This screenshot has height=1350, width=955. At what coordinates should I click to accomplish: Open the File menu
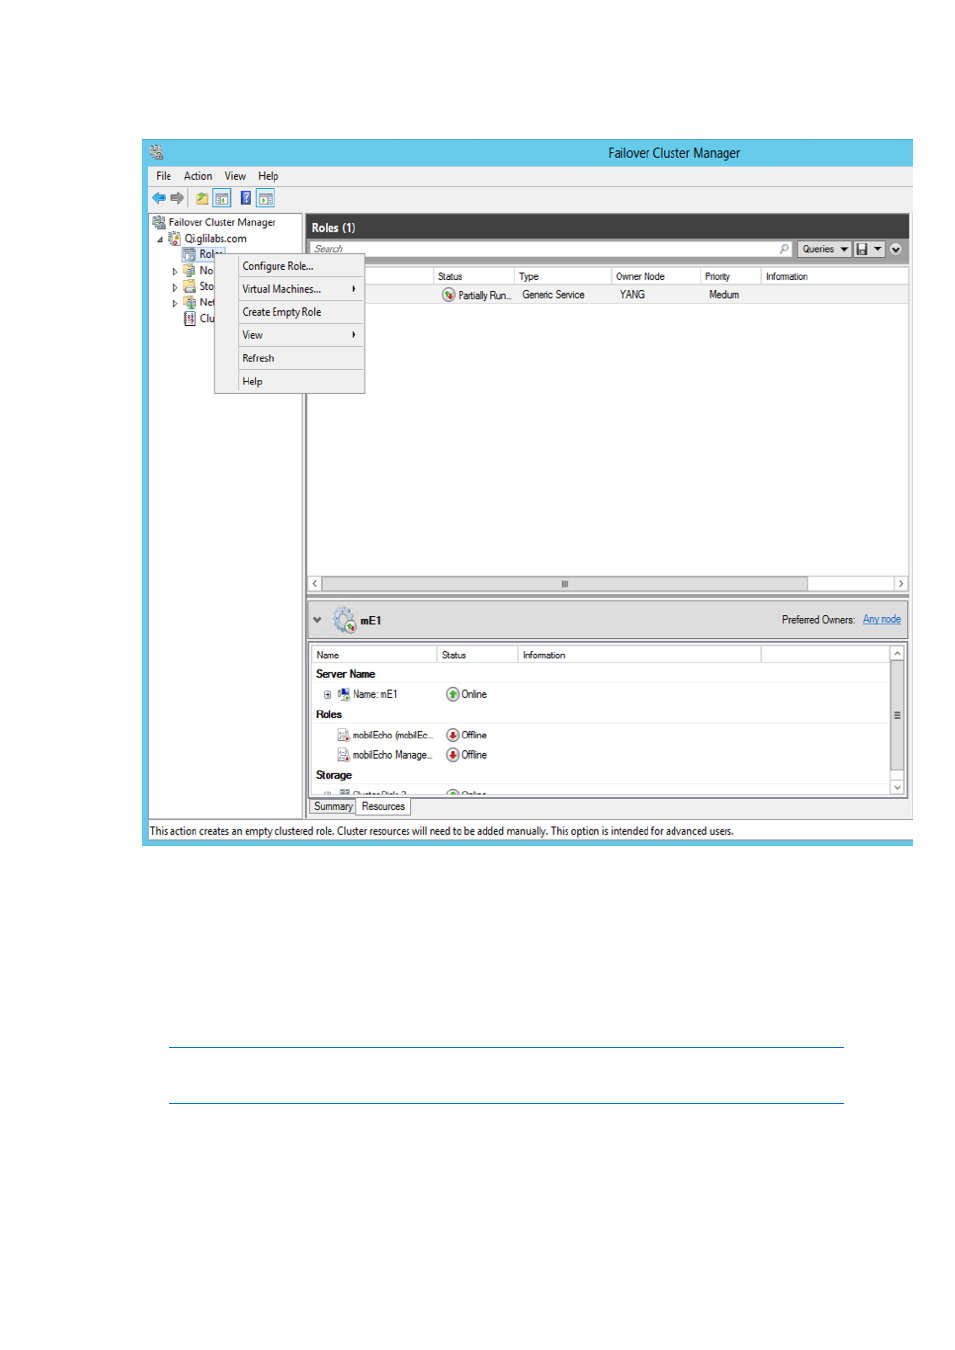tap(163, 176)
